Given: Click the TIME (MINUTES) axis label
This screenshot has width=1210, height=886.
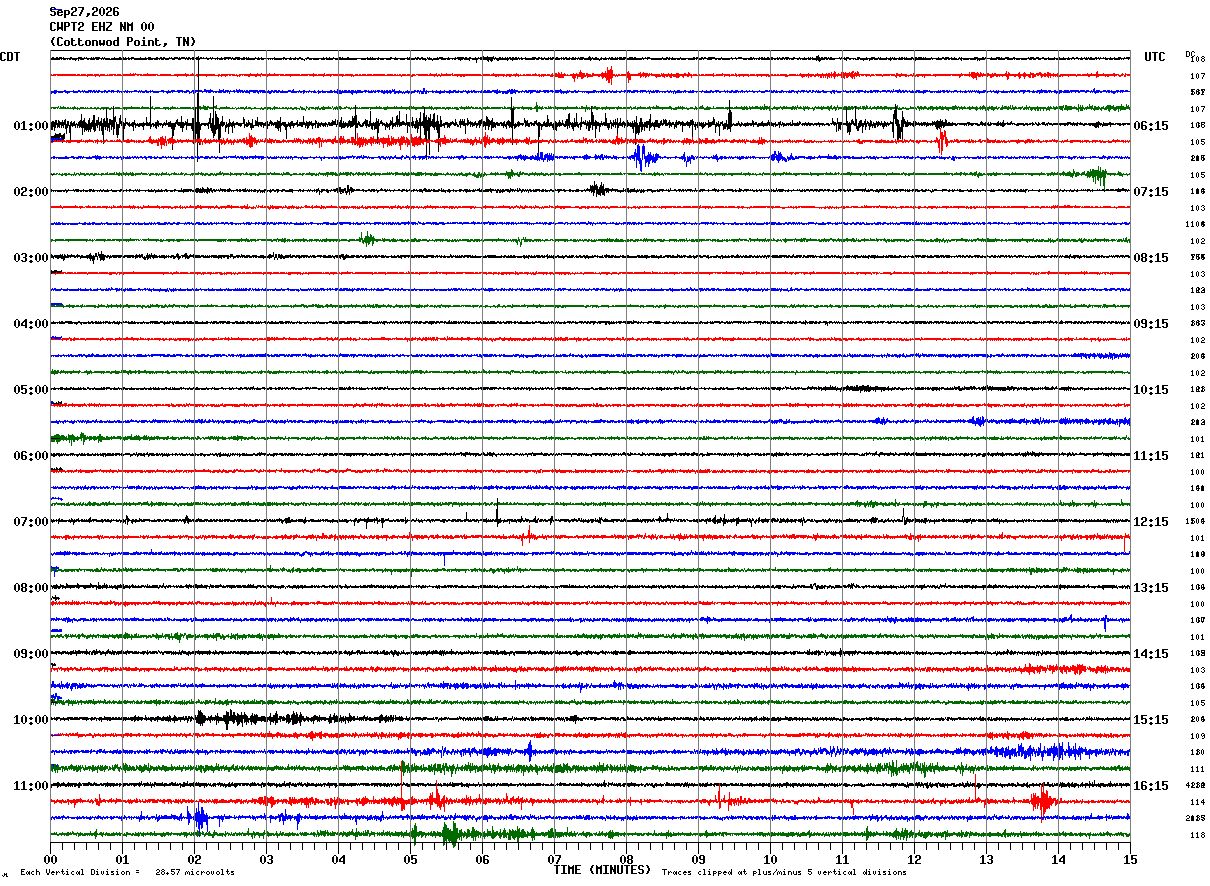Looking at the screenshot, I should (x=602, y=870).
